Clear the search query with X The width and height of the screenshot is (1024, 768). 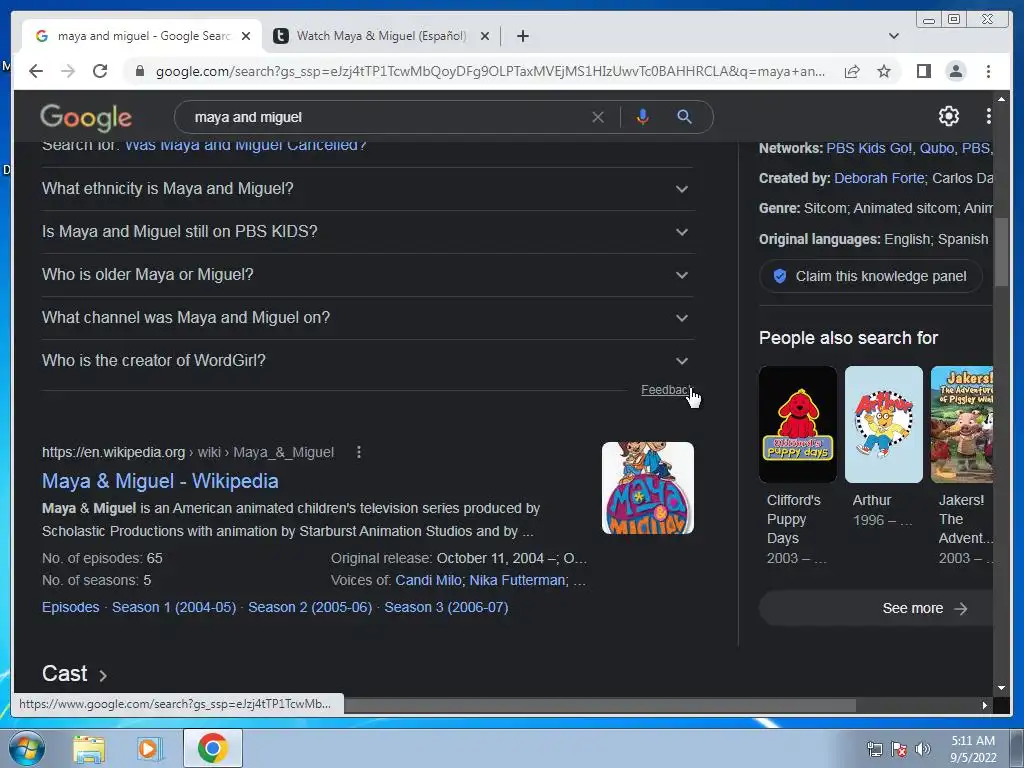coord(598,118)
